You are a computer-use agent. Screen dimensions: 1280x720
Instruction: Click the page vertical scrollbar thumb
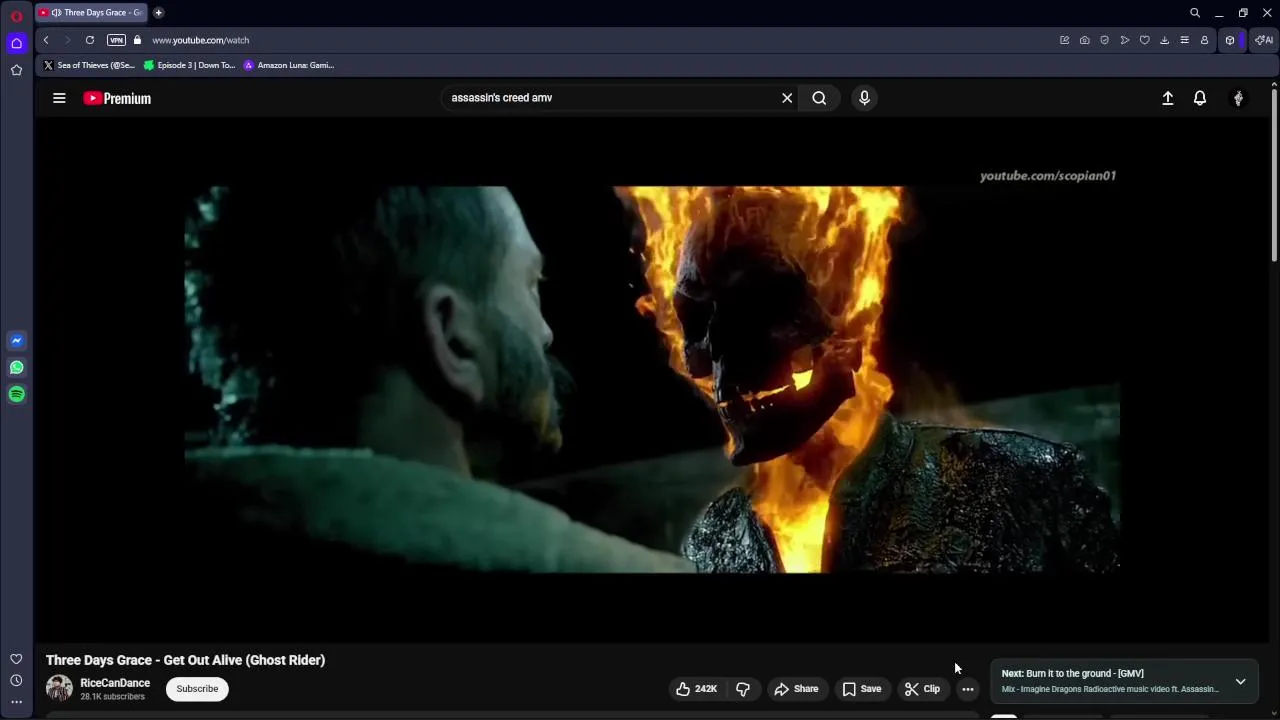point(1274,175)
